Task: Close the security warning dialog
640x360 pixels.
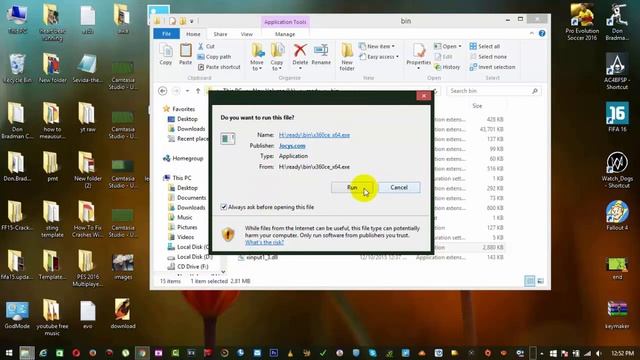Action: click(424, 96)
